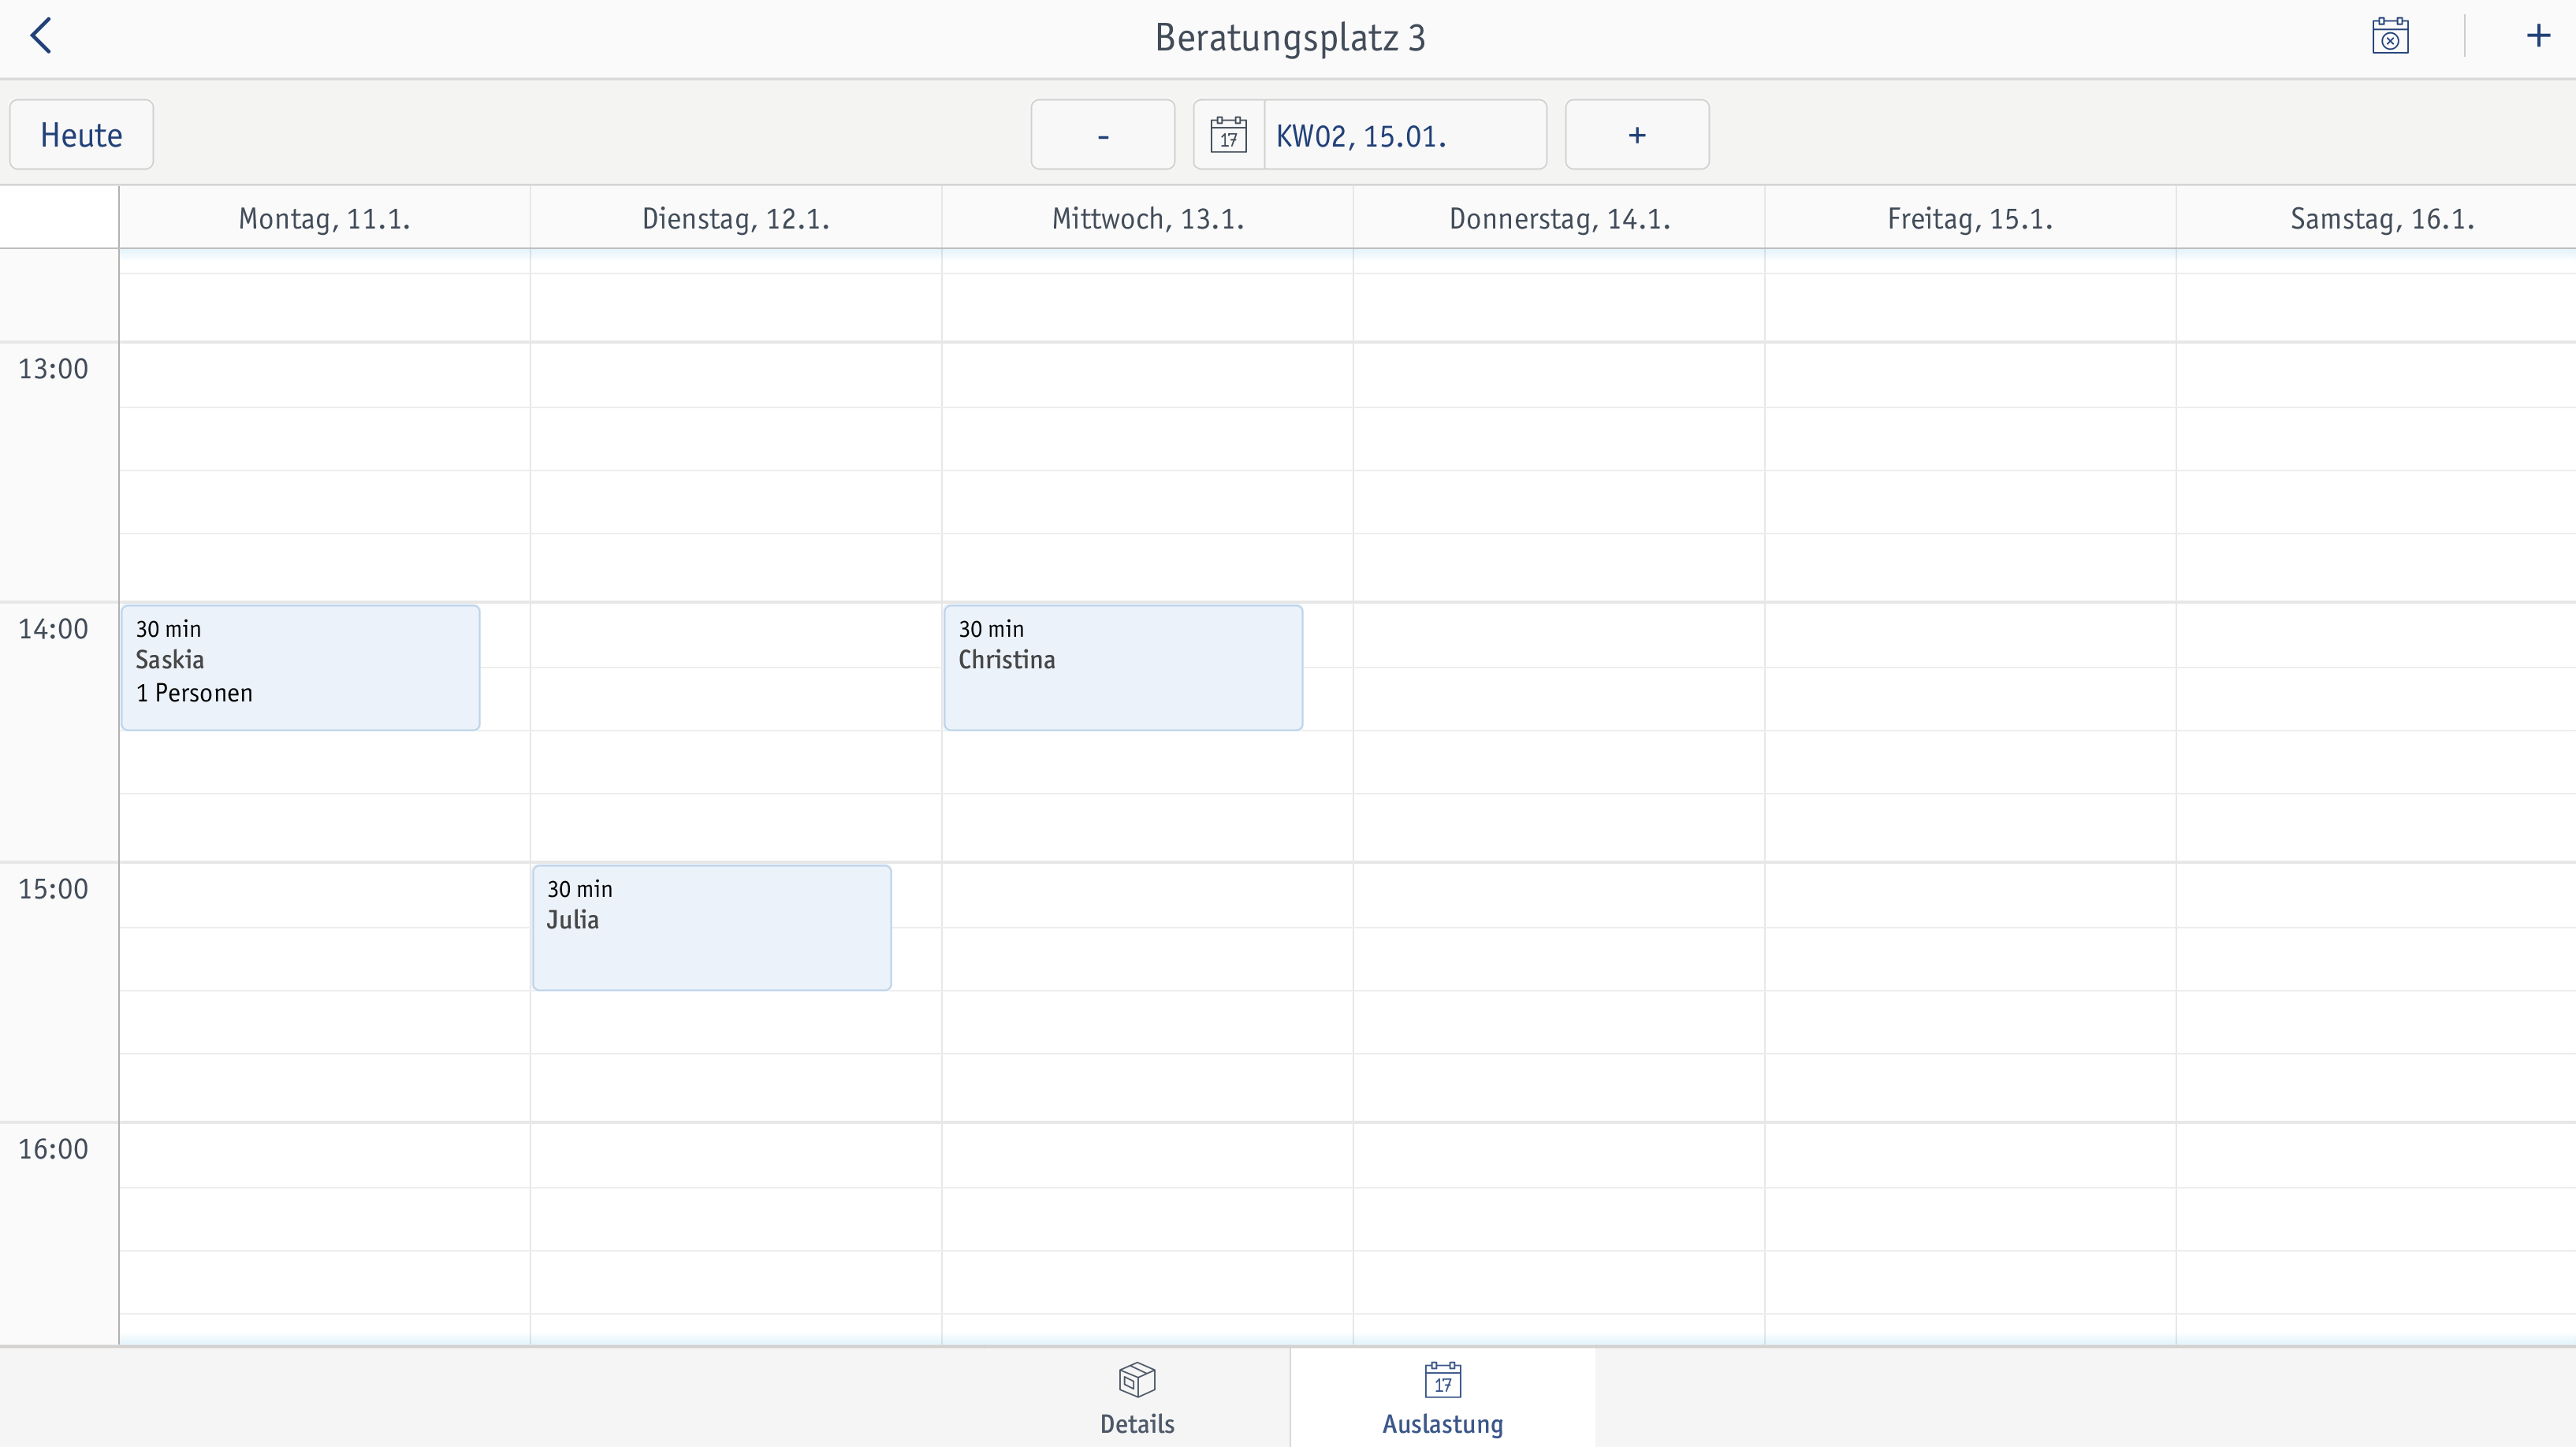Screen dimensions: 2576x1447
Task: Open the Details tab
Action: point(1137,1398)
